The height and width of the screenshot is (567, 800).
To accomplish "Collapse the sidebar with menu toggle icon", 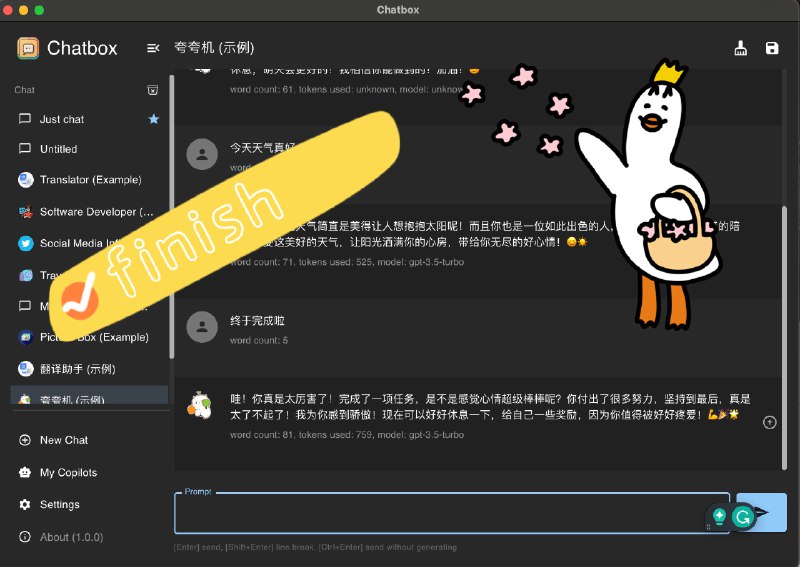I will (153, 48).
